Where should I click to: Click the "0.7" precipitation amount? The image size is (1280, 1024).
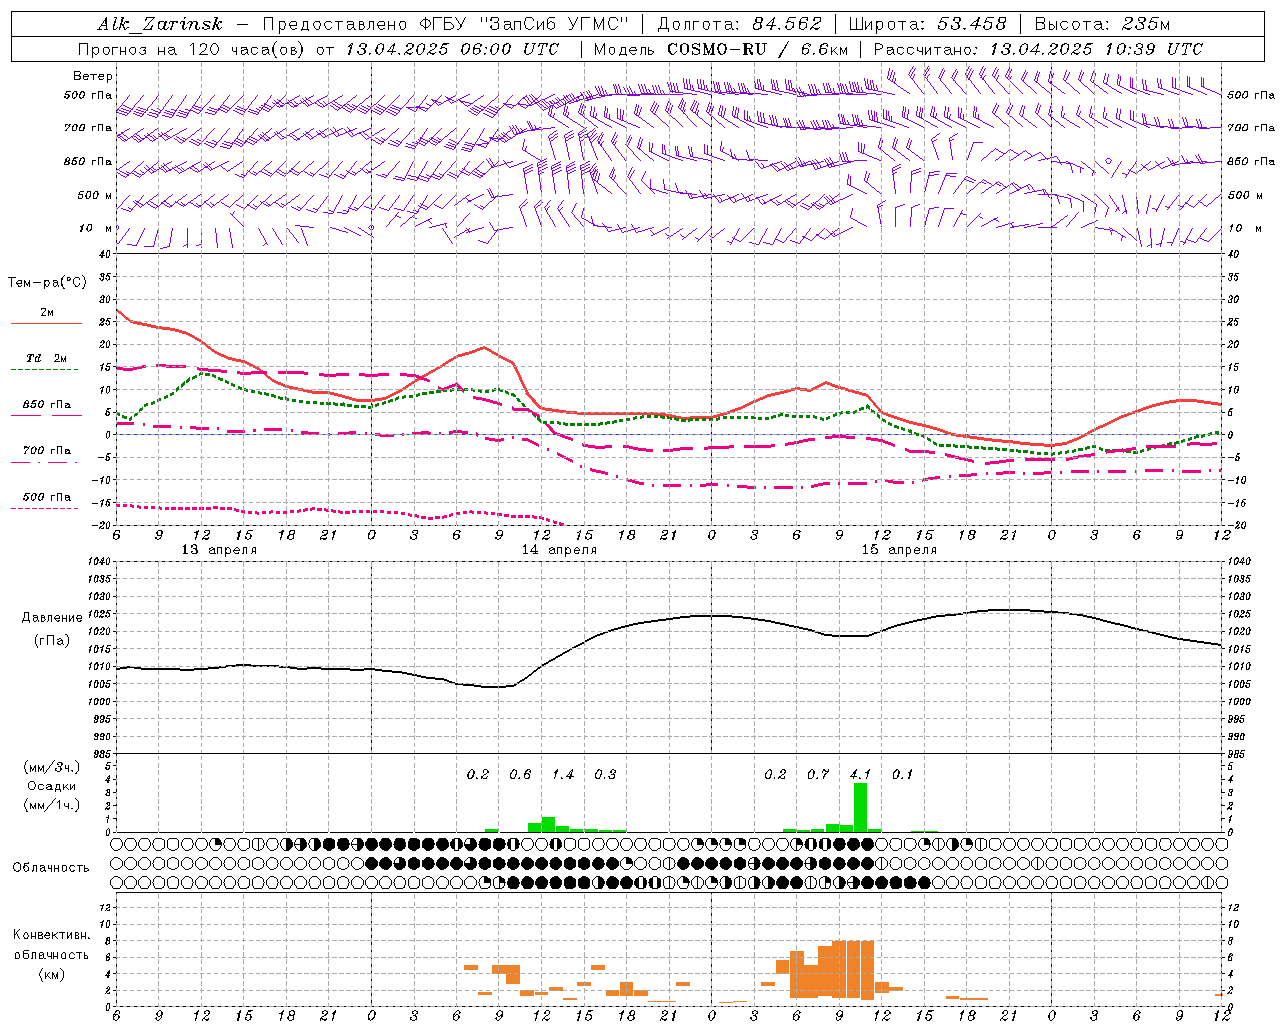(x=818, y=775)
